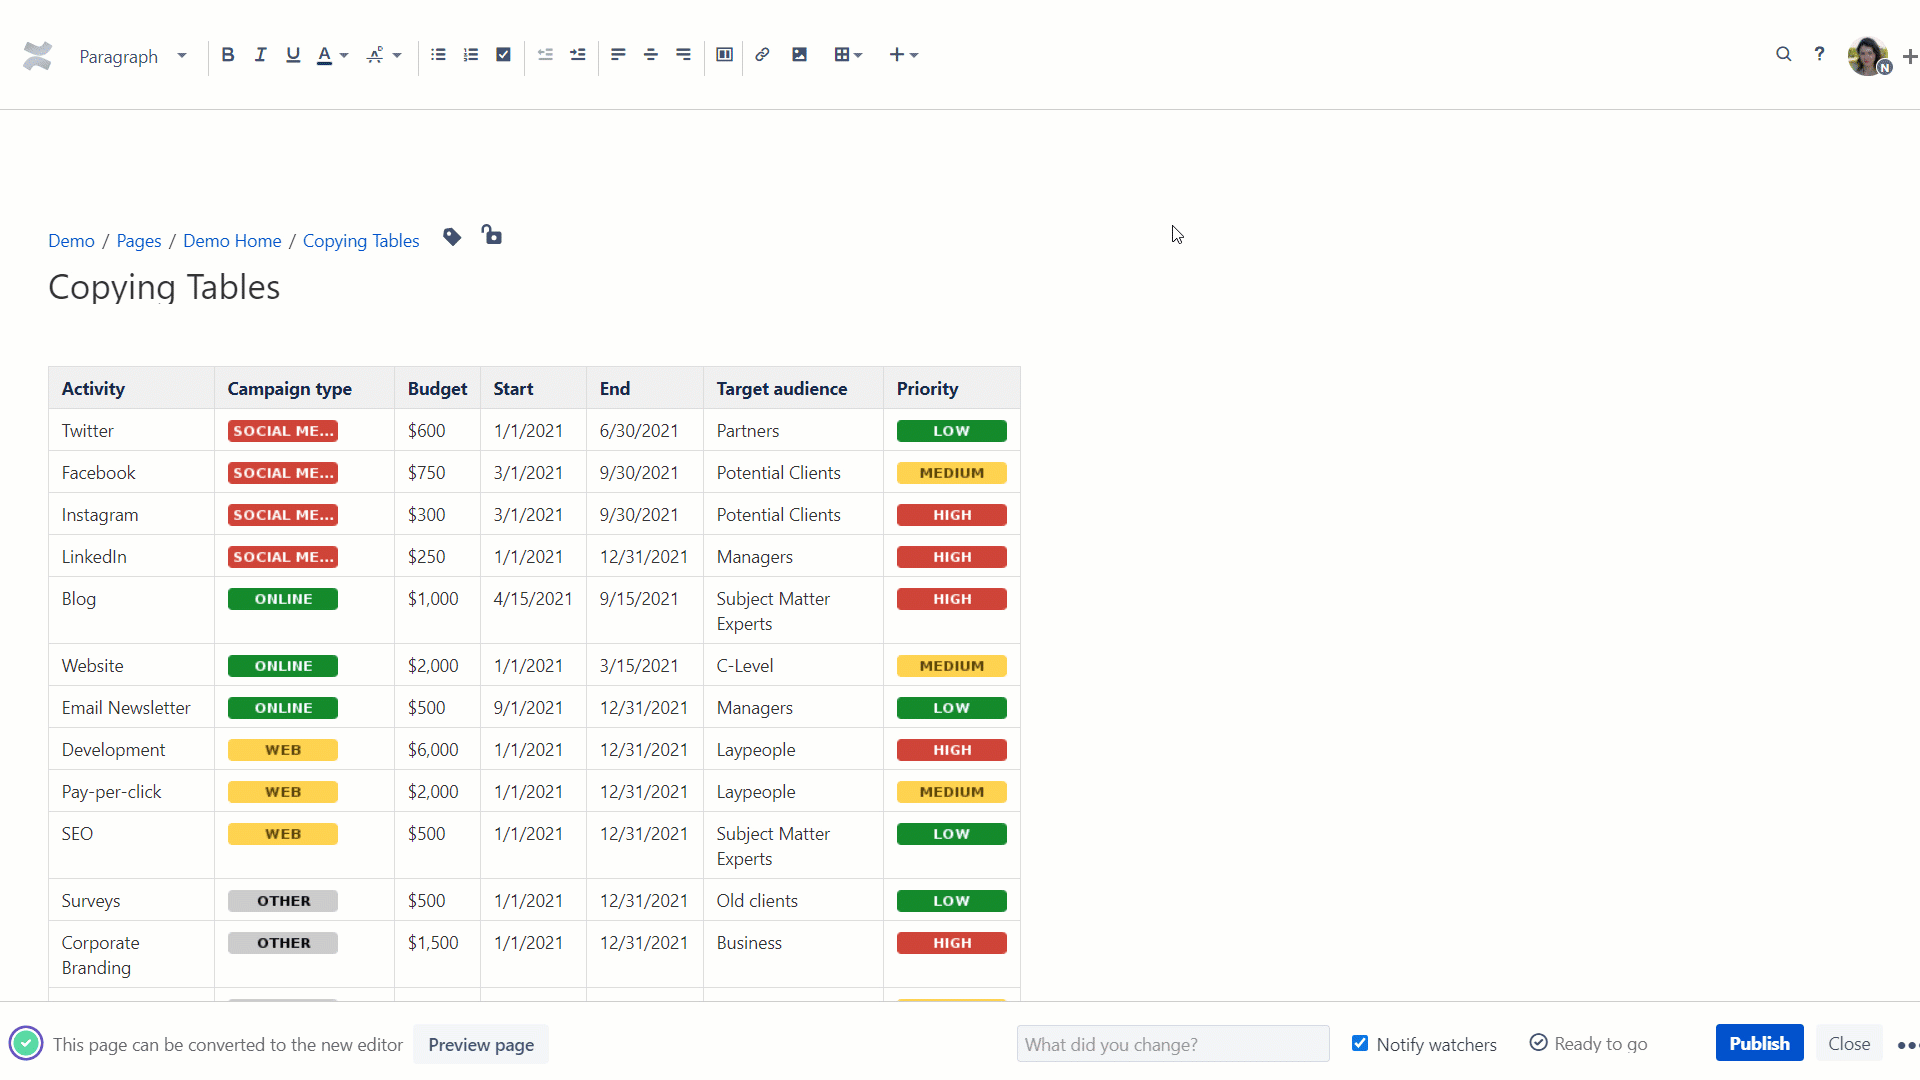Focus the 'What did you change?' field
The image size is (1920, 1080).
coord(1173,1044)
